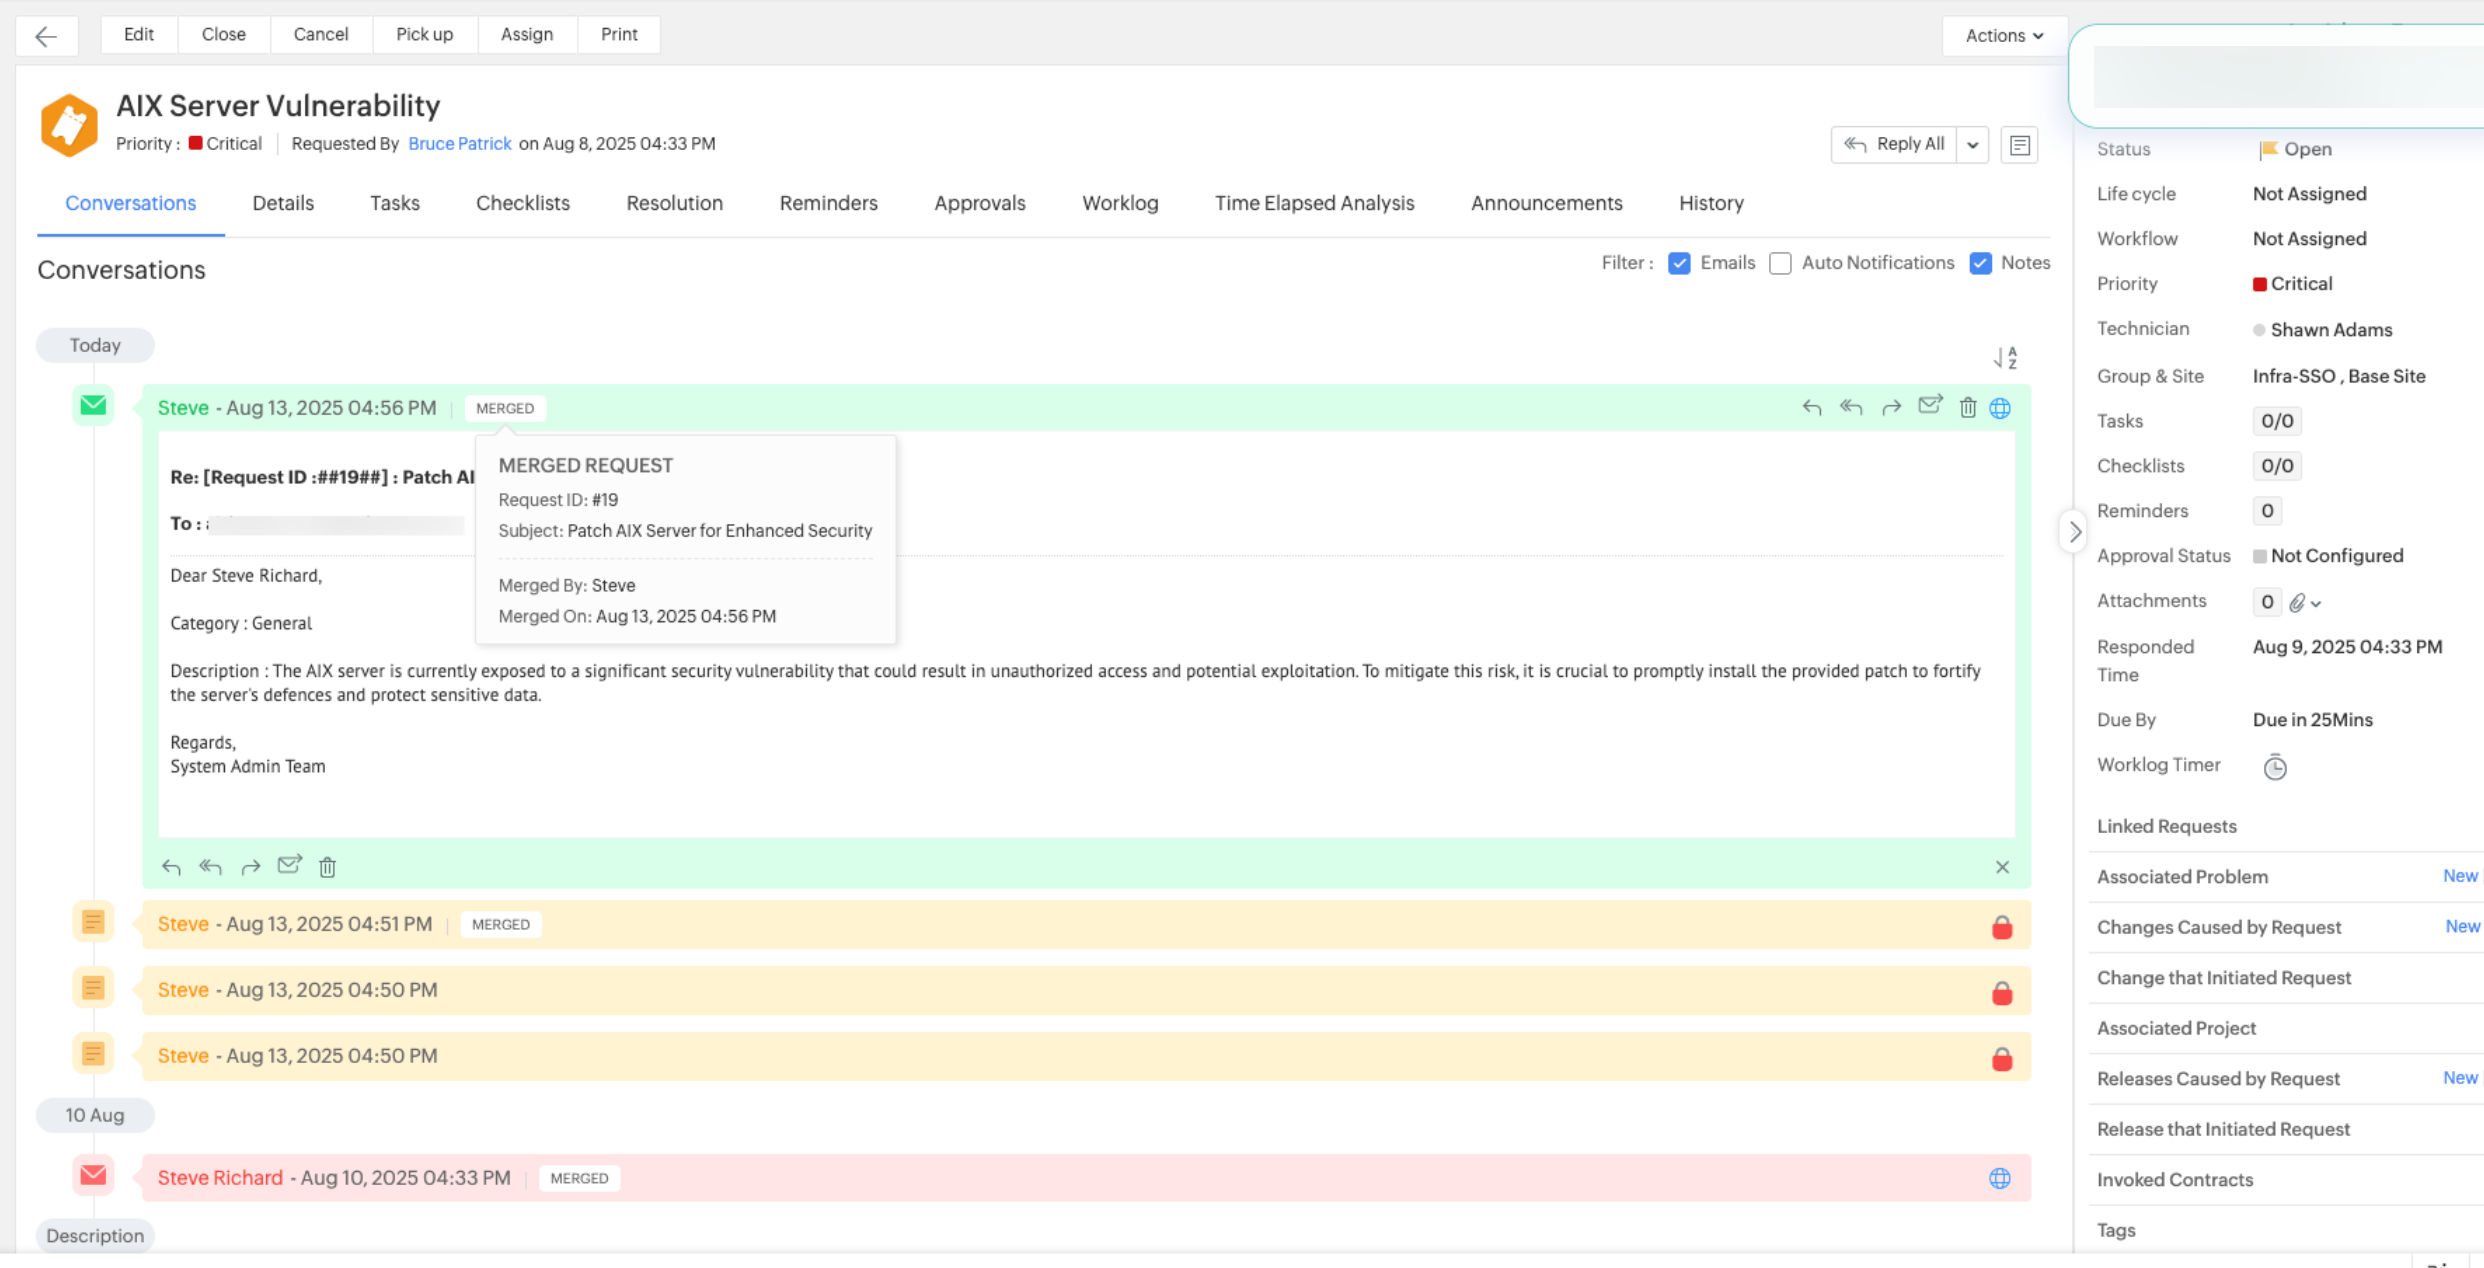Open the Actions dropdown
Image resolution: width=2484 pixels, height=1268 pixels.
pos(2002,35)
